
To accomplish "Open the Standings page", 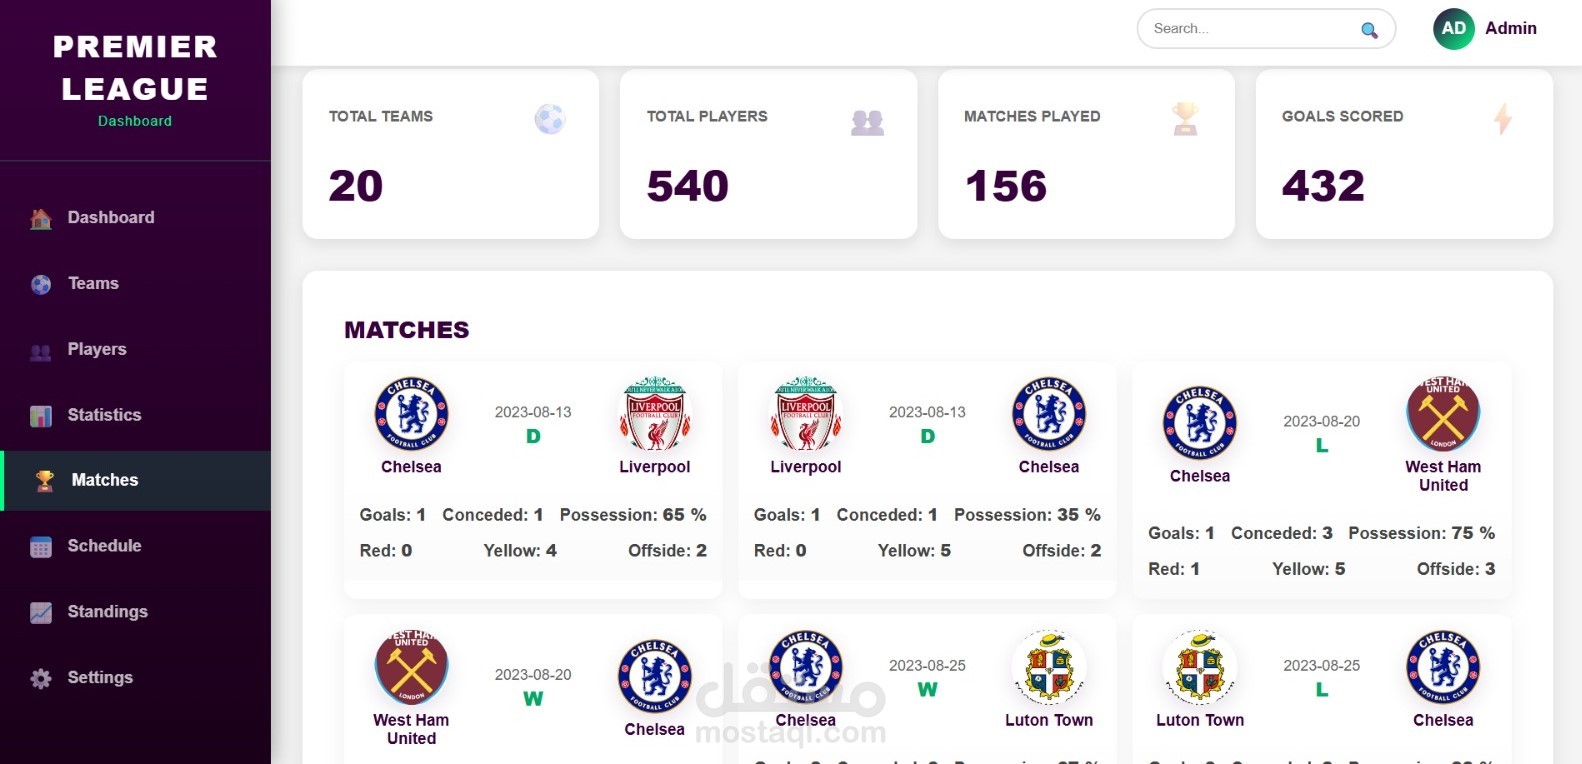I will [107, 611].
